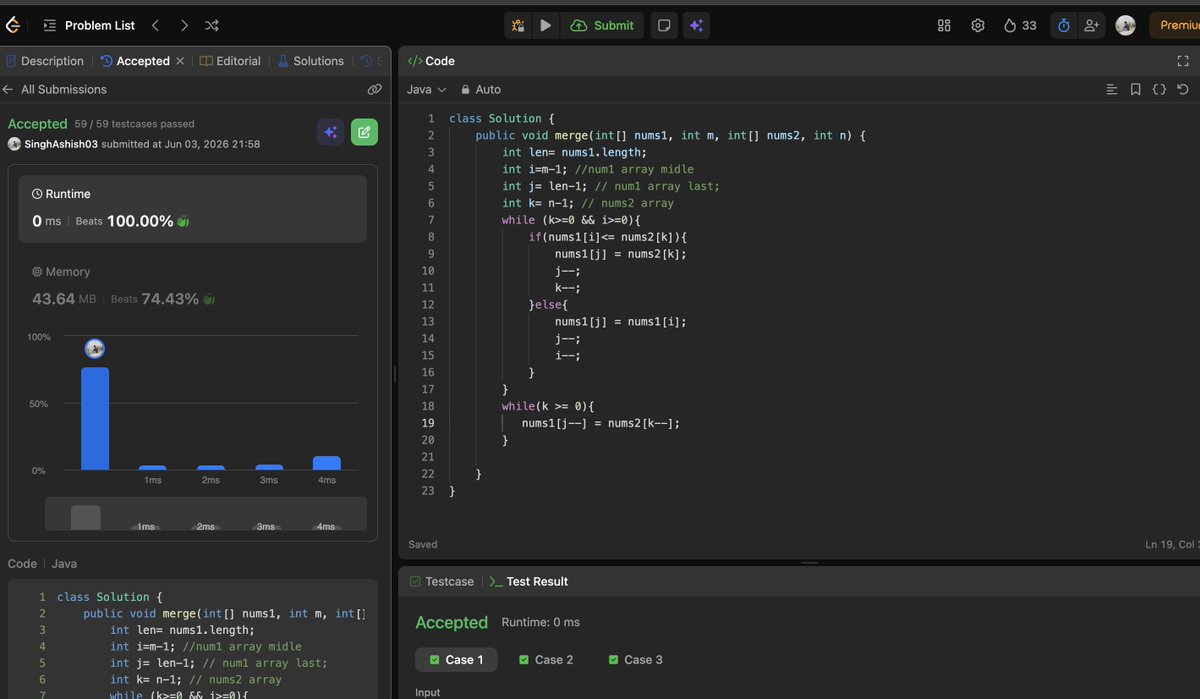The width and height of the screenshot is (1200, 699).
Task: Analyze complexity with purple sparkle button
Action: pyautogui.click(x=331, y=132)
